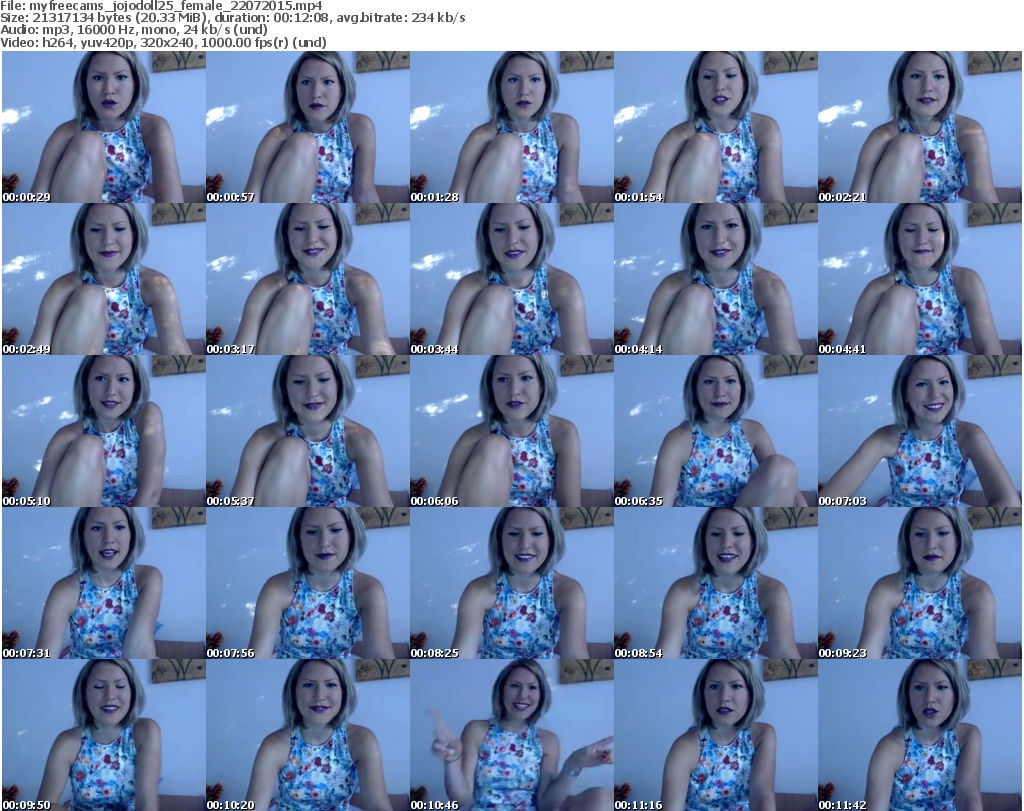Image resolution: width=1024 pixels, height=811 pixels.
Task: Select the thumbnail stamped 00:01:28
Action: (x=511, y=127)
